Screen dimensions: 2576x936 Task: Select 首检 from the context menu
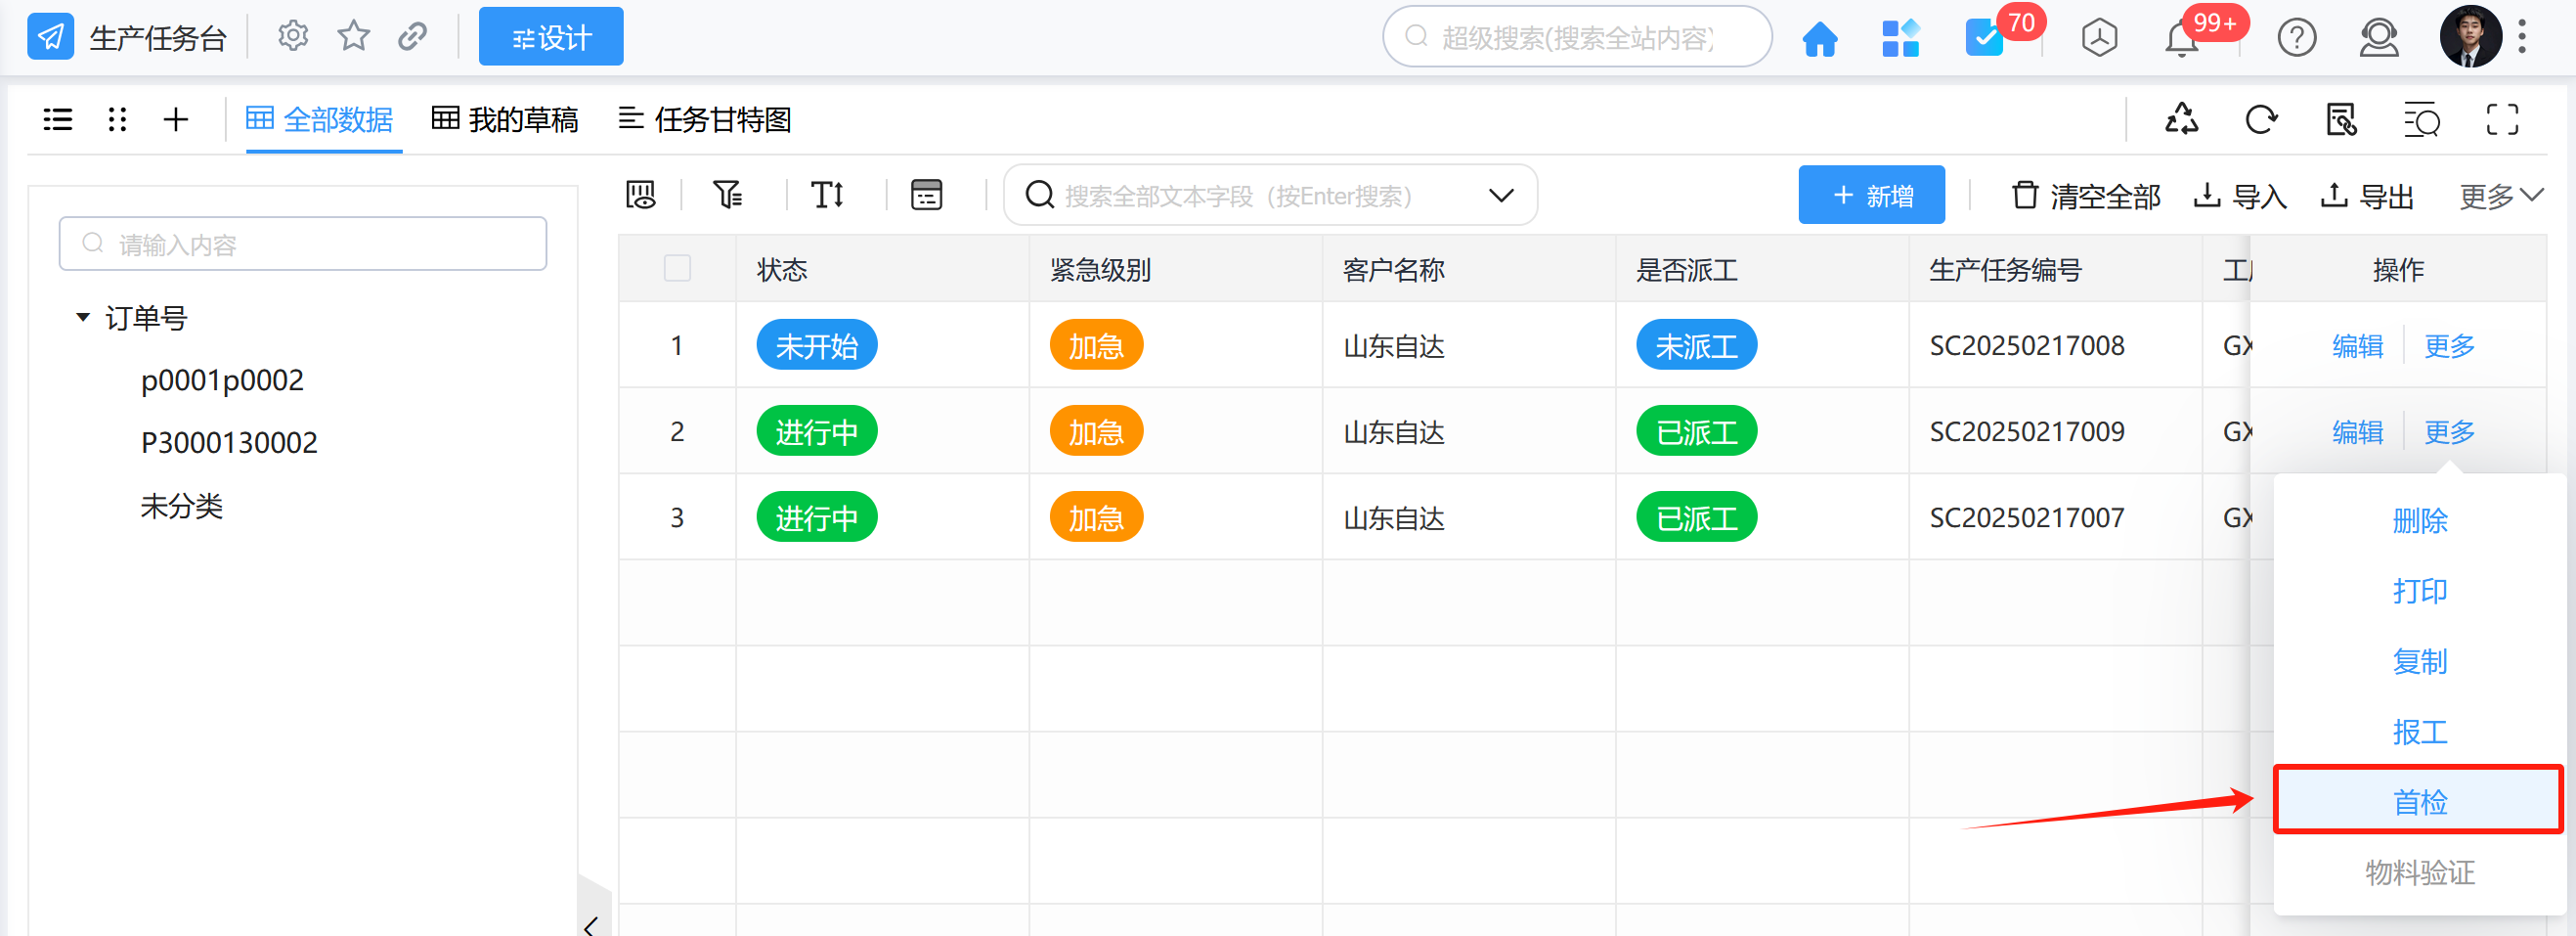(2419, 801)
